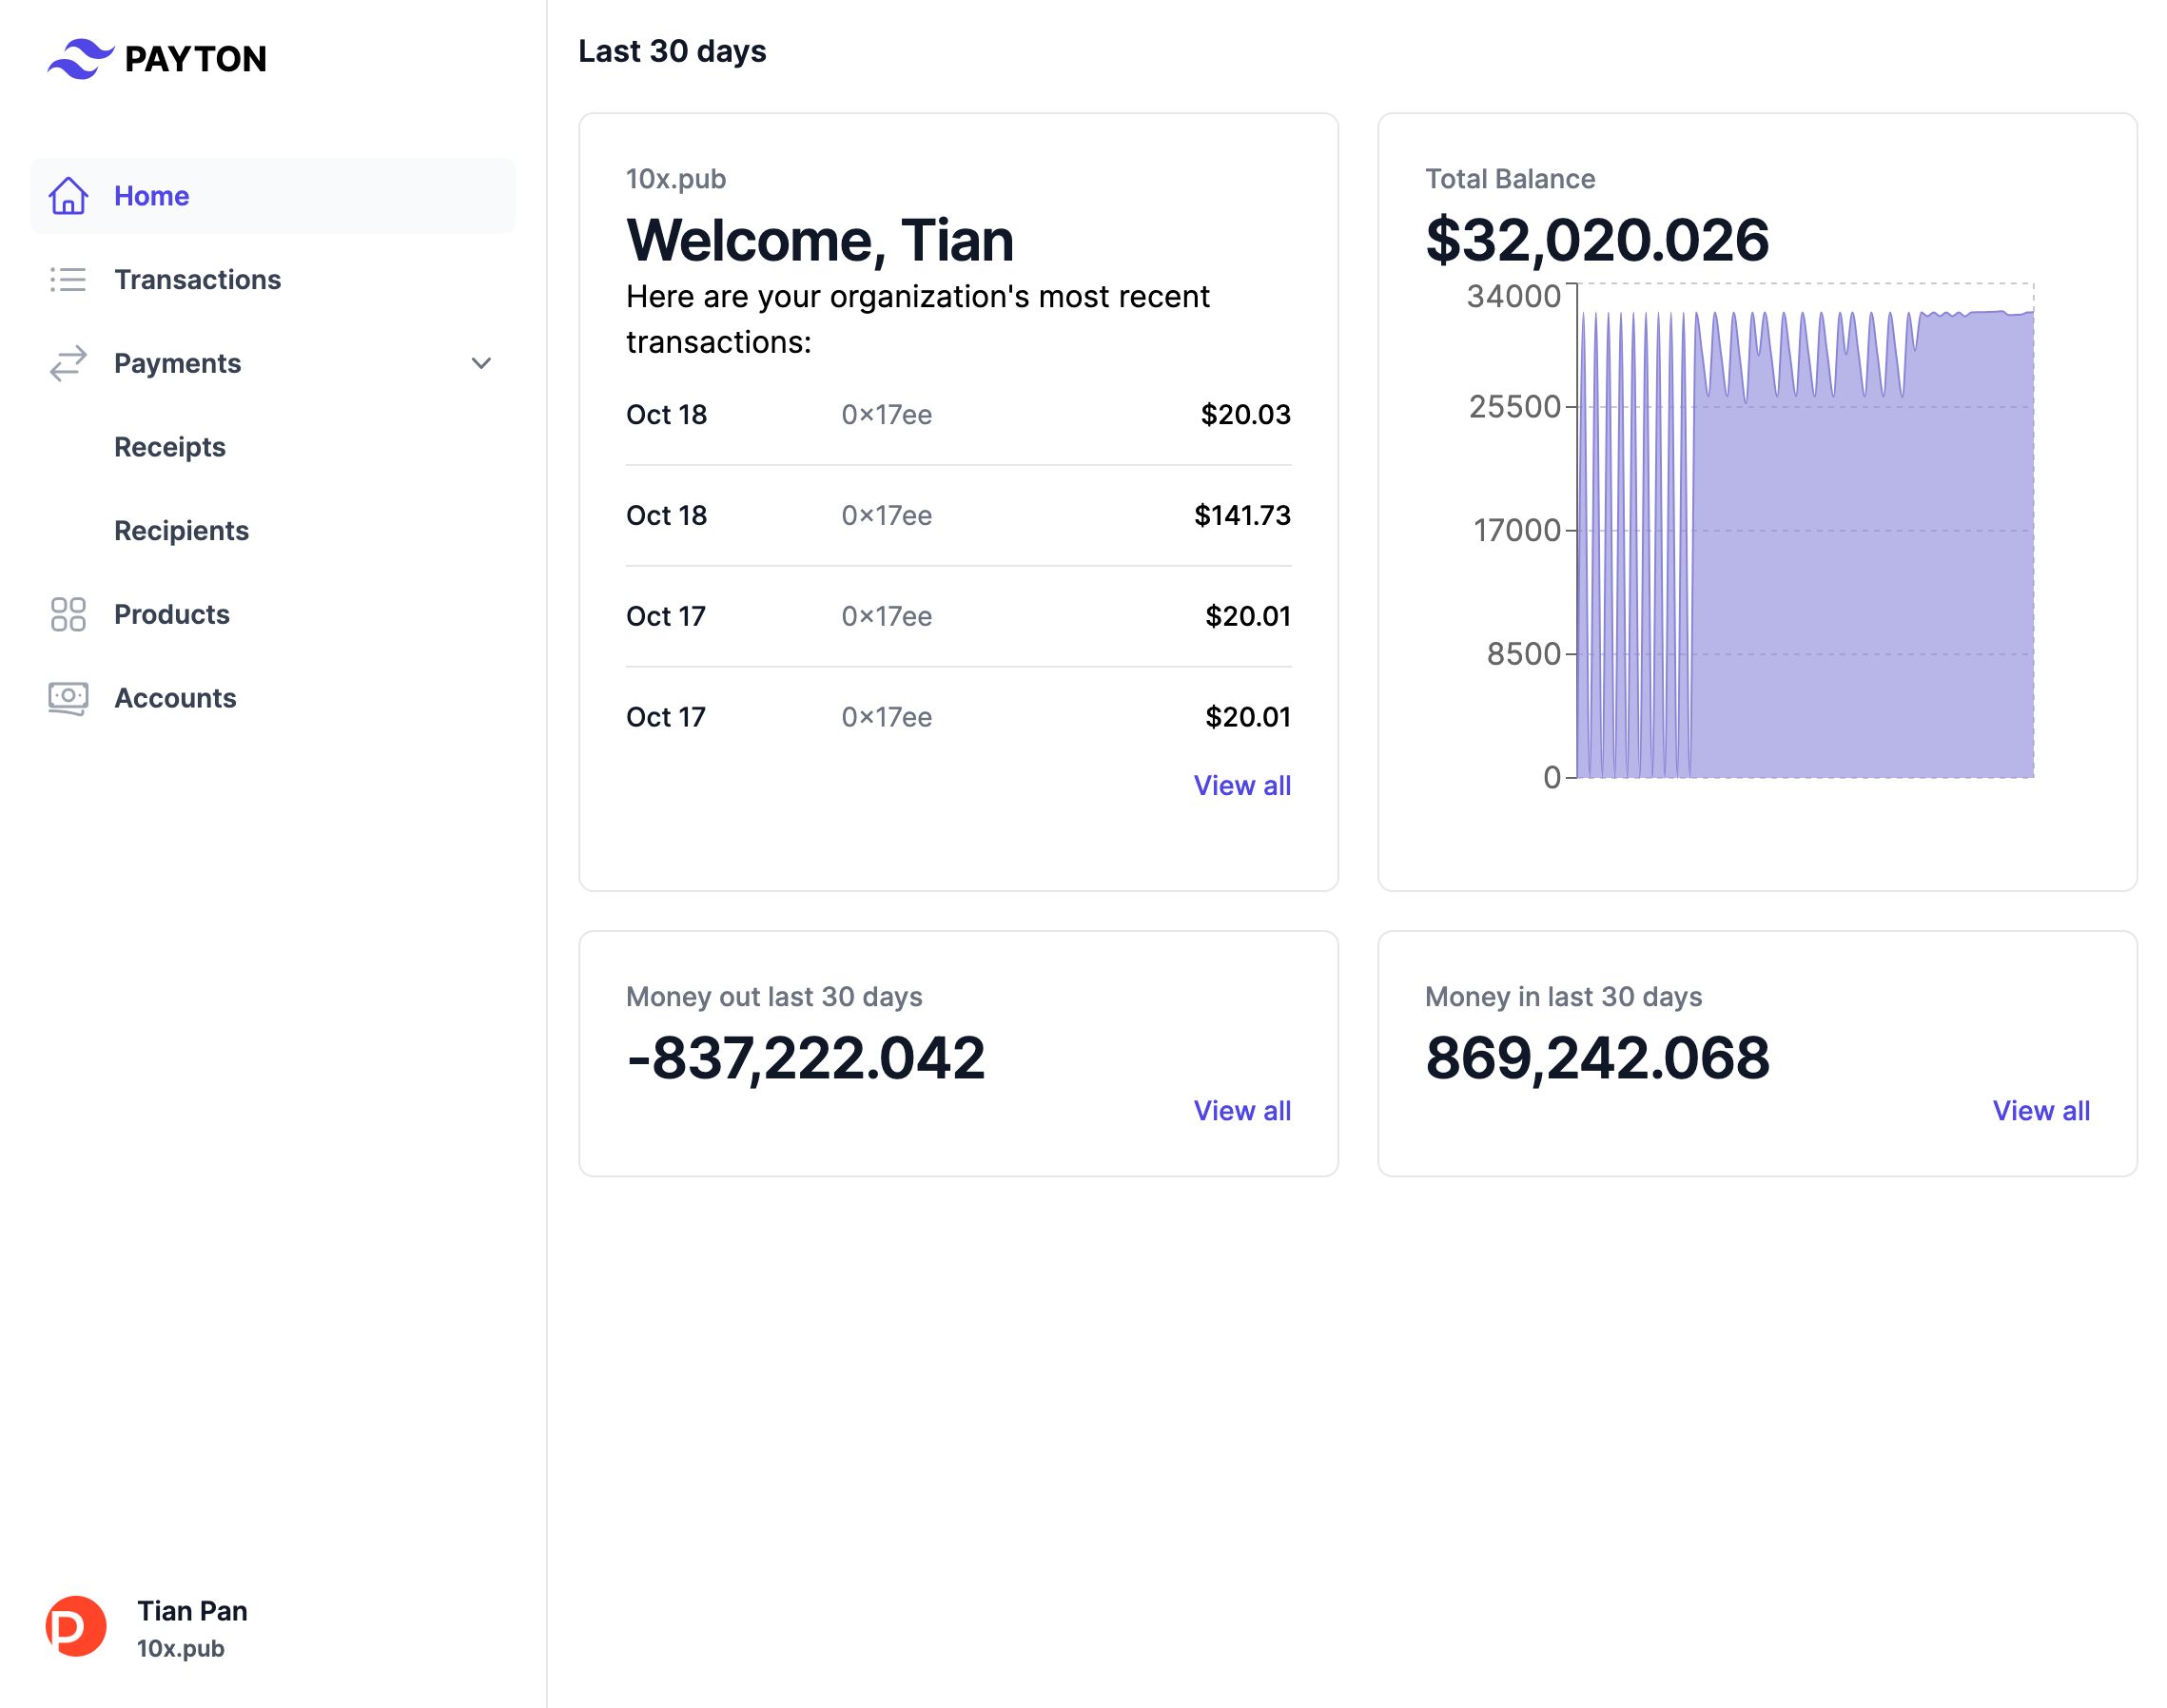Click the Total Balance $32,020.026 value

1597,240
